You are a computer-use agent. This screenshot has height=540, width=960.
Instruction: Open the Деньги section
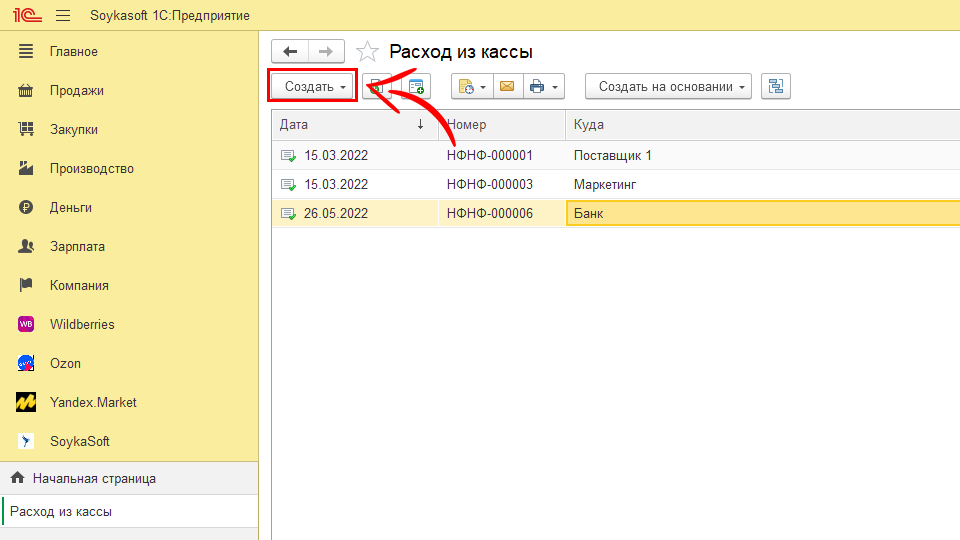tap(71, 208)
